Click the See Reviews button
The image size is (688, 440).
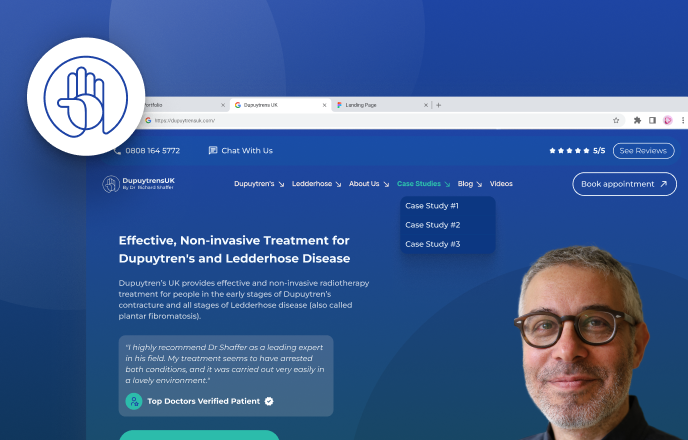pos(643,150)
